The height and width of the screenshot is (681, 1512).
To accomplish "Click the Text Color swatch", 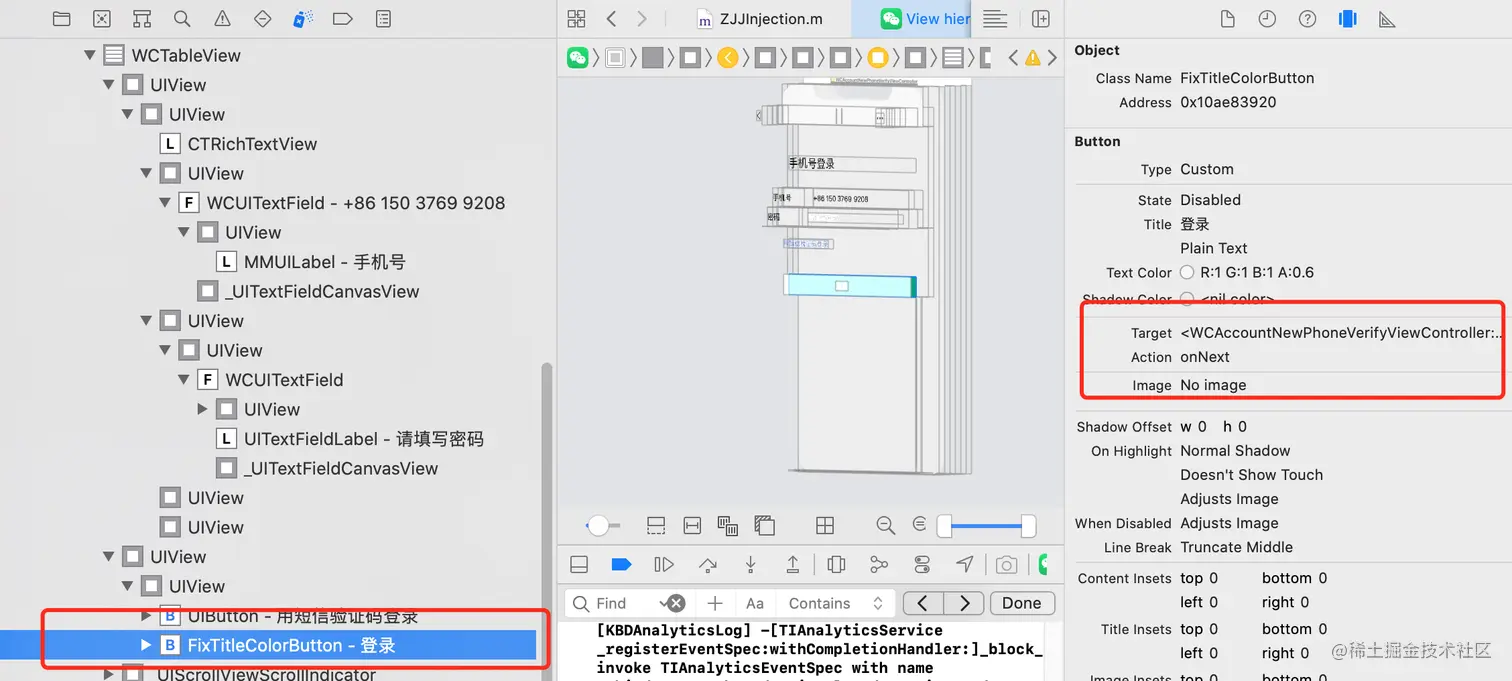I will 1187,272.
